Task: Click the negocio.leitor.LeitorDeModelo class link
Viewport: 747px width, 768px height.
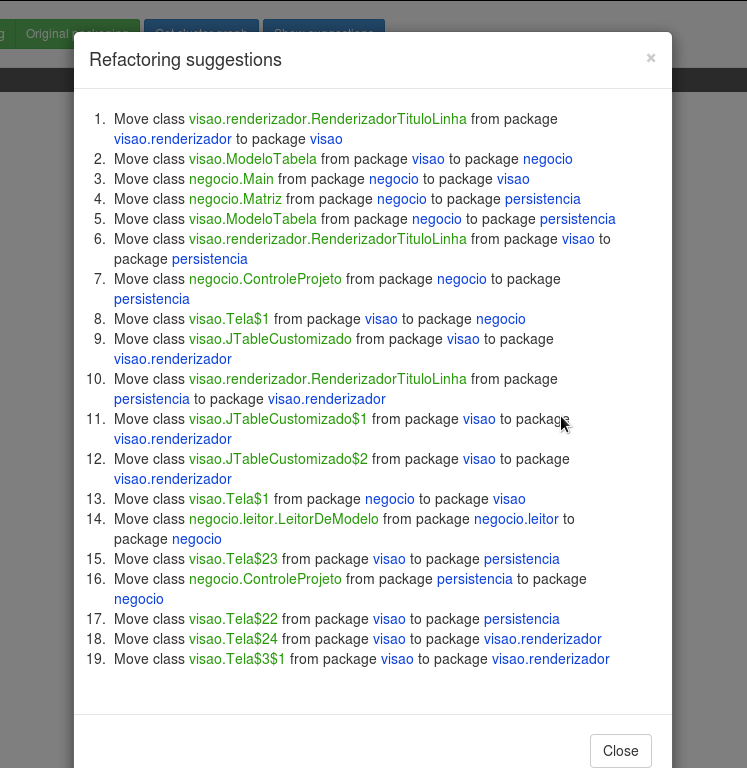Action: (283, 519)
